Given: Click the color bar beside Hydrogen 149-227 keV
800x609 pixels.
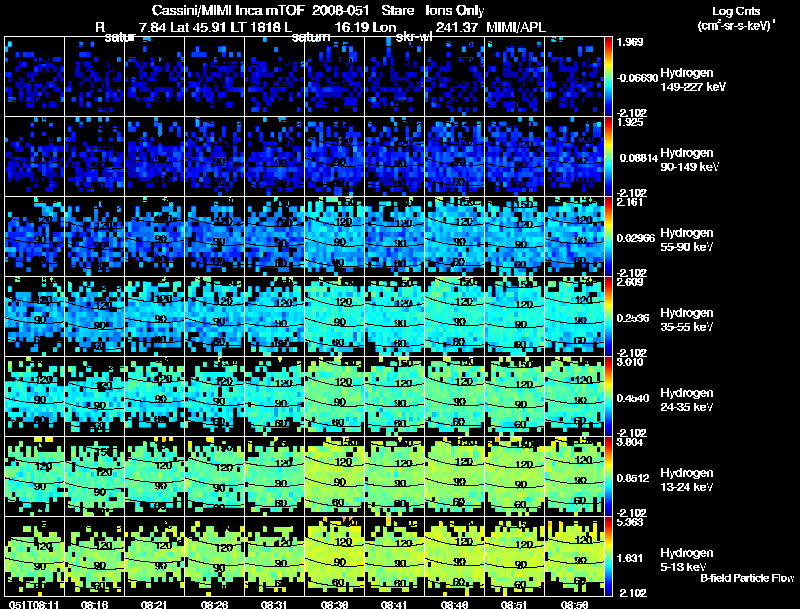Looking at the screenshot, I should pyautogui.click(x=608, y=77).
